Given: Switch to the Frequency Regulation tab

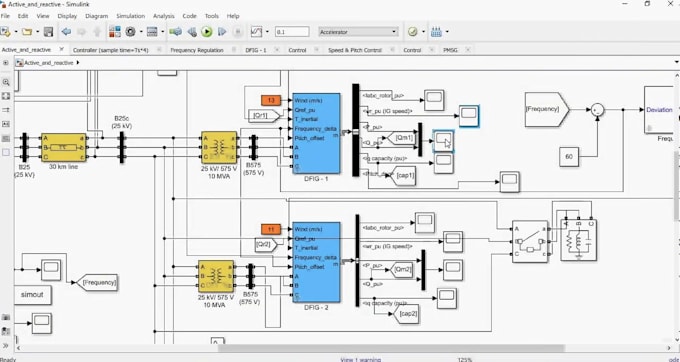Looking at the screenshot, I should pyautogui.click(x=196, y=50).
